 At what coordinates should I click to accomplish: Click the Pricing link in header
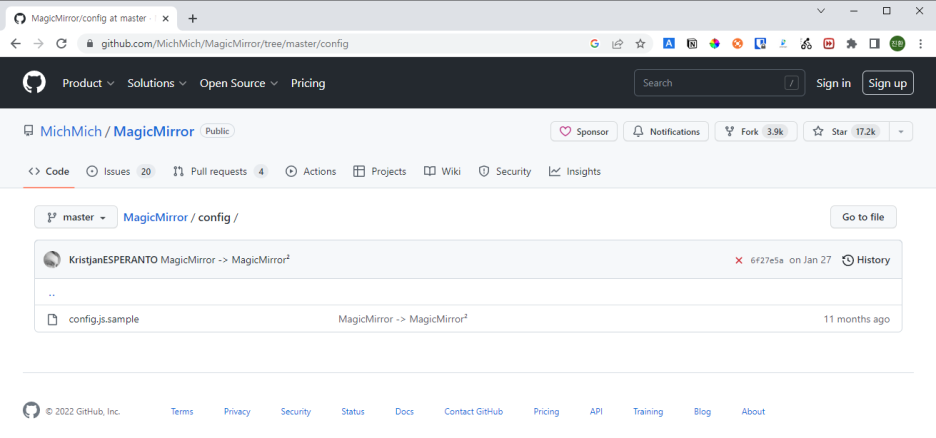click(x=308, y=83)
